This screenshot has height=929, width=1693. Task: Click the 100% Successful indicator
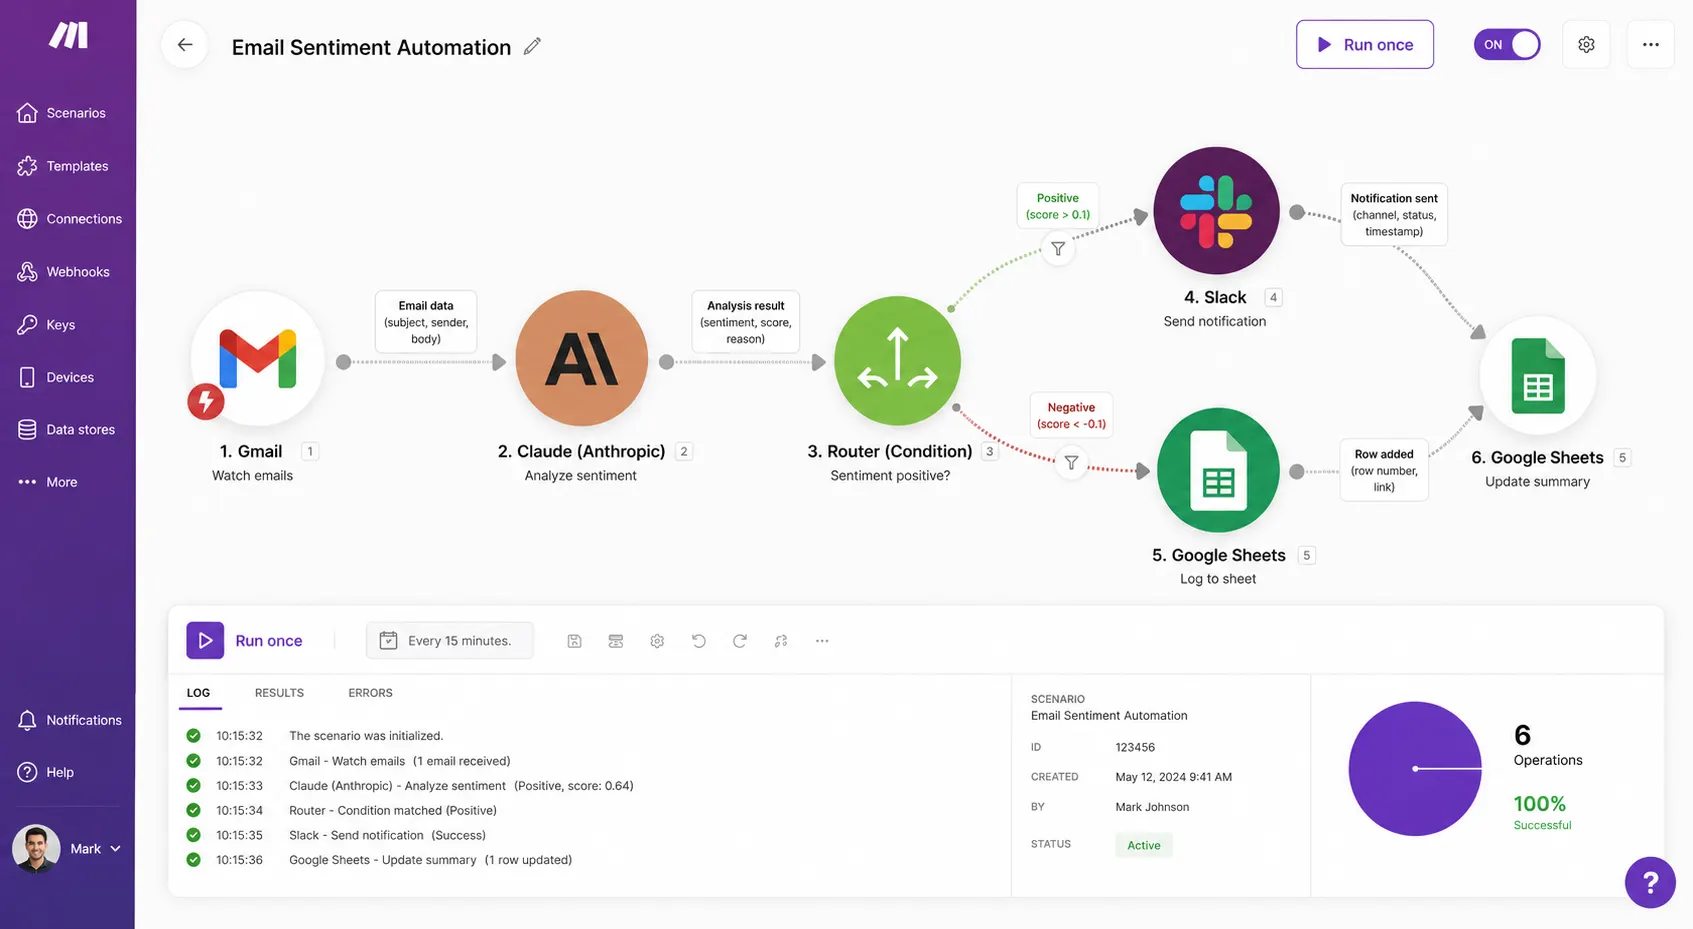1541,811
